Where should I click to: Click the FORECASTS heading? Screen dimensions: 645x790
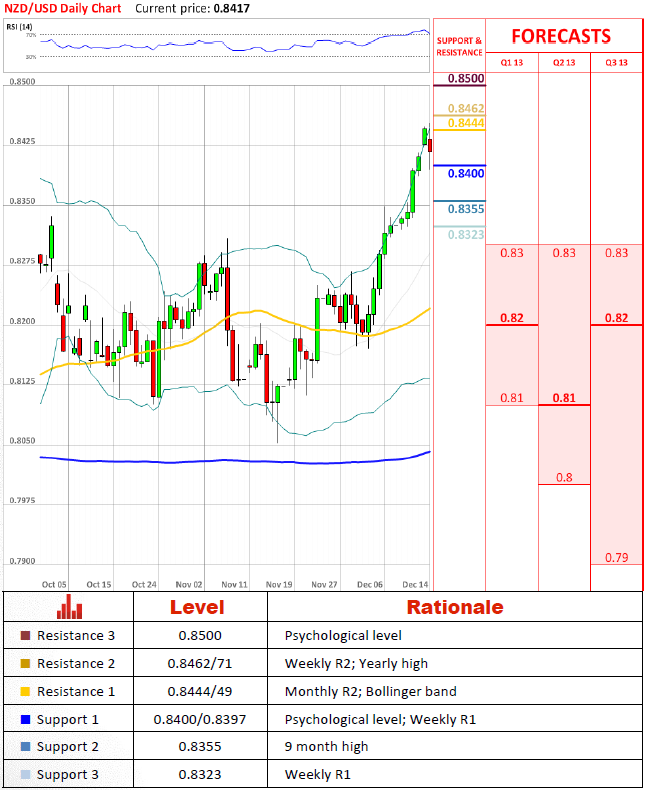tap(561, 36)
